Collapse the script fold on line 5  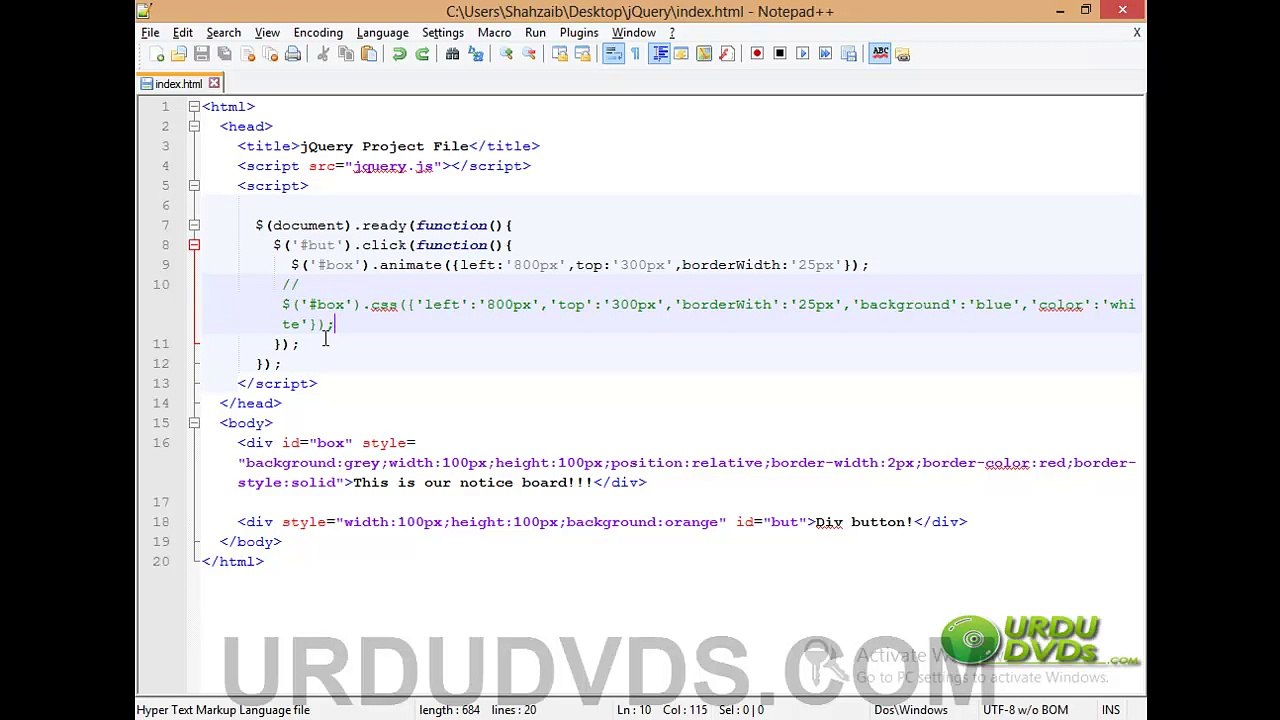click(x=194, y=186)
